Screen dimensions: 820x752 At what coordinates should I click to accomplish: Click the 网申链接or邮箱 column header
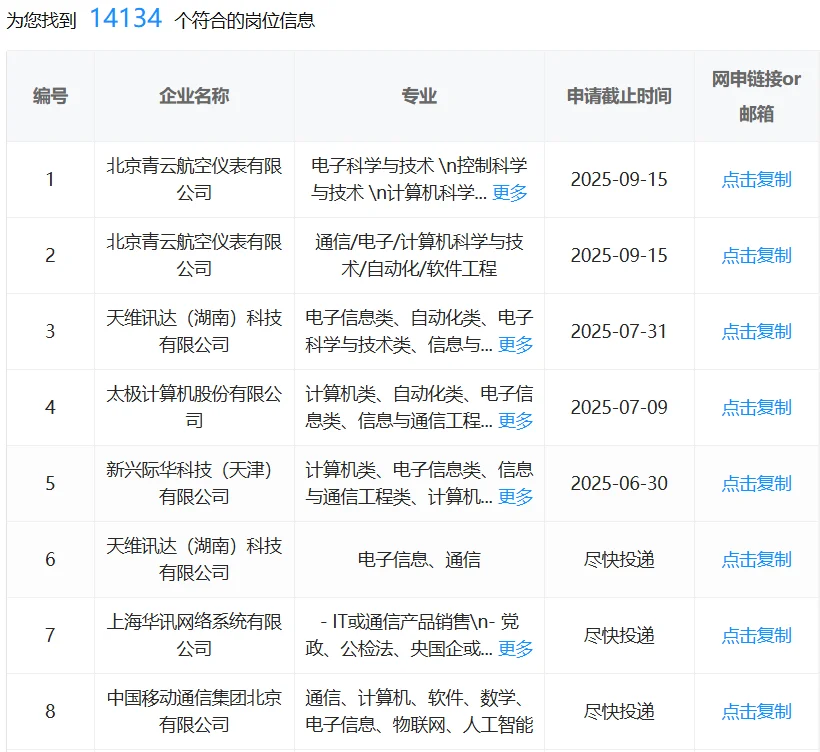pos(756,96)
